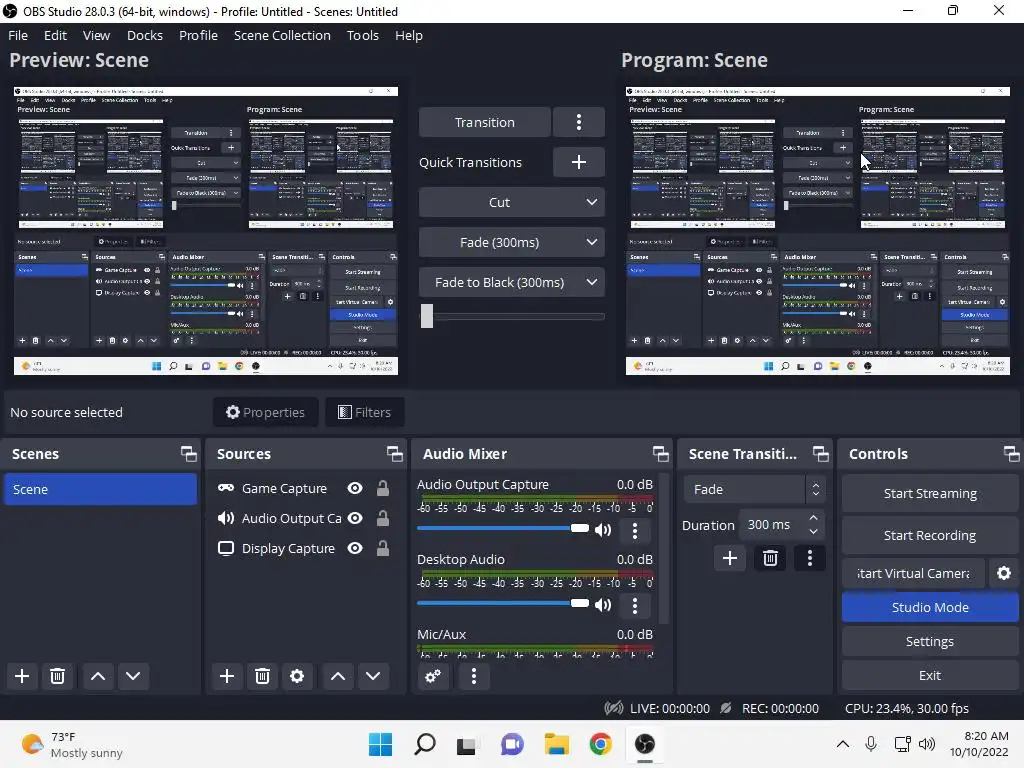
Task: Open Windows Start menu in taskbar
Action: [380, 744]
